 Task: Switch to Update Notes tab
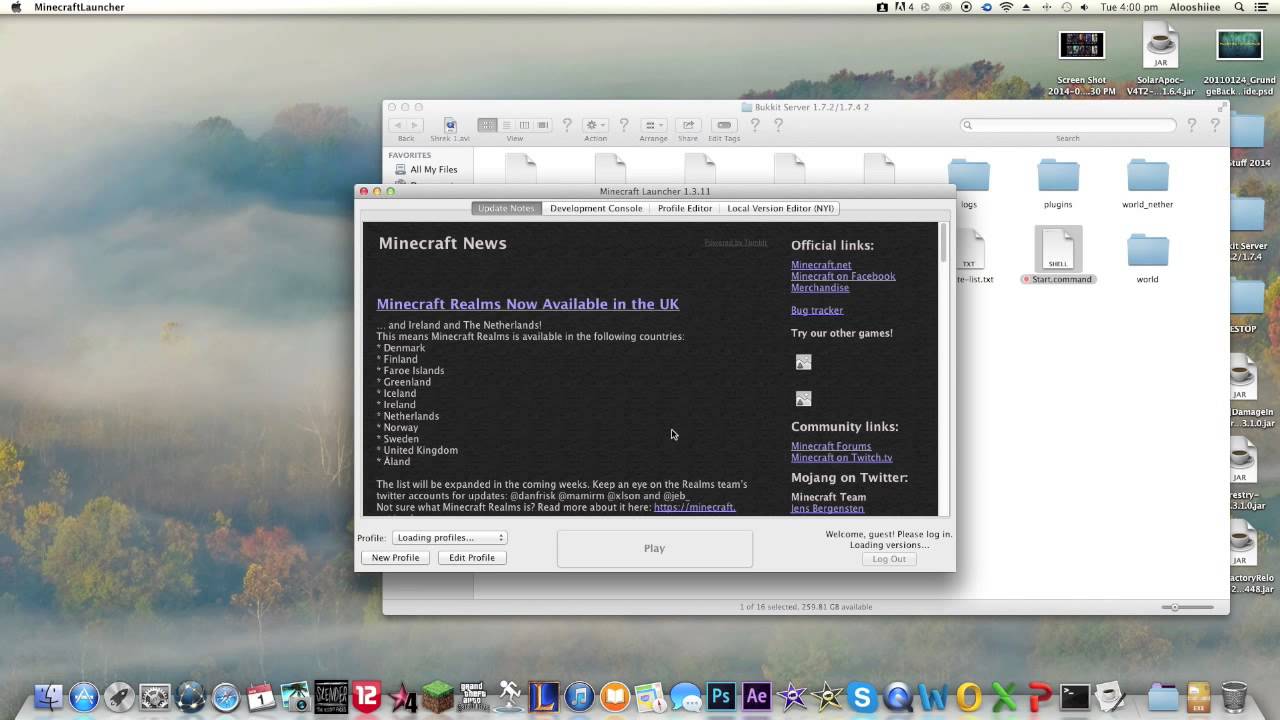[506, 208]
